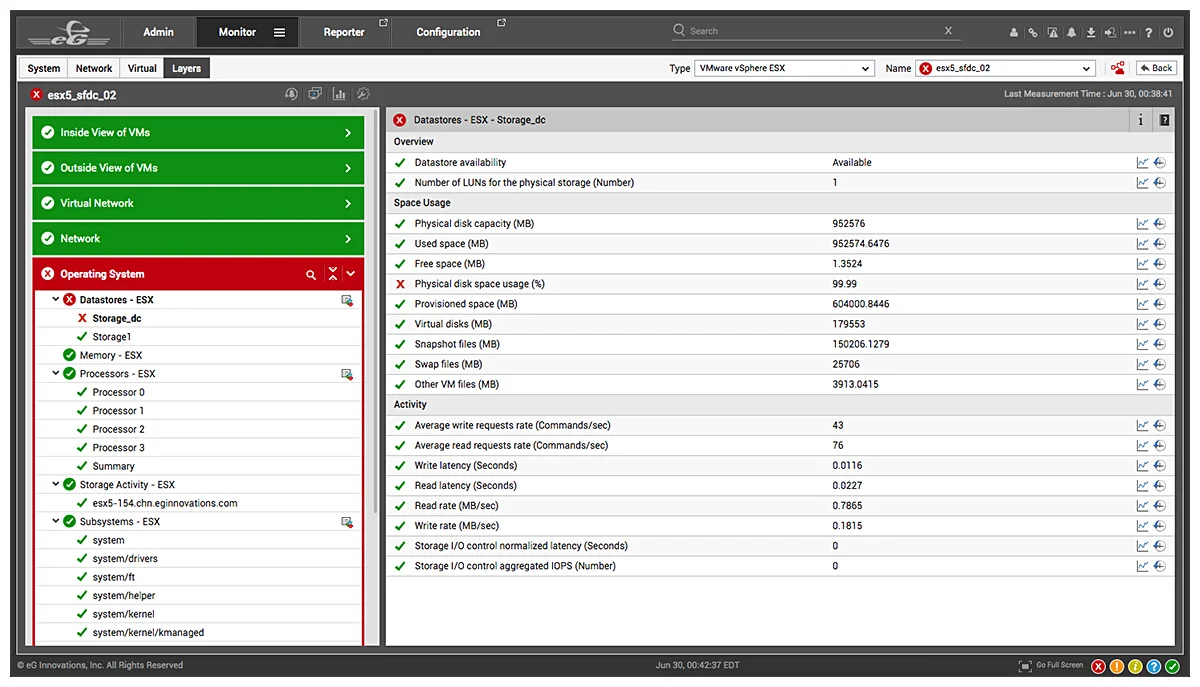Filter by red critical status icon in footer
Viewport: 1200px width, 687px height.
click(1099, 666)
